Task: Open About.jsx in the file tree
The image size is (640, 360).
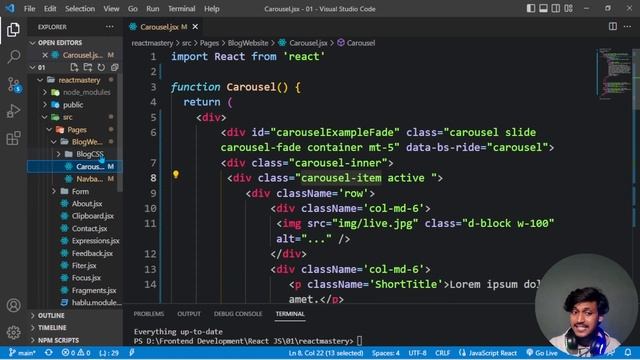Action: coord(87,204)
